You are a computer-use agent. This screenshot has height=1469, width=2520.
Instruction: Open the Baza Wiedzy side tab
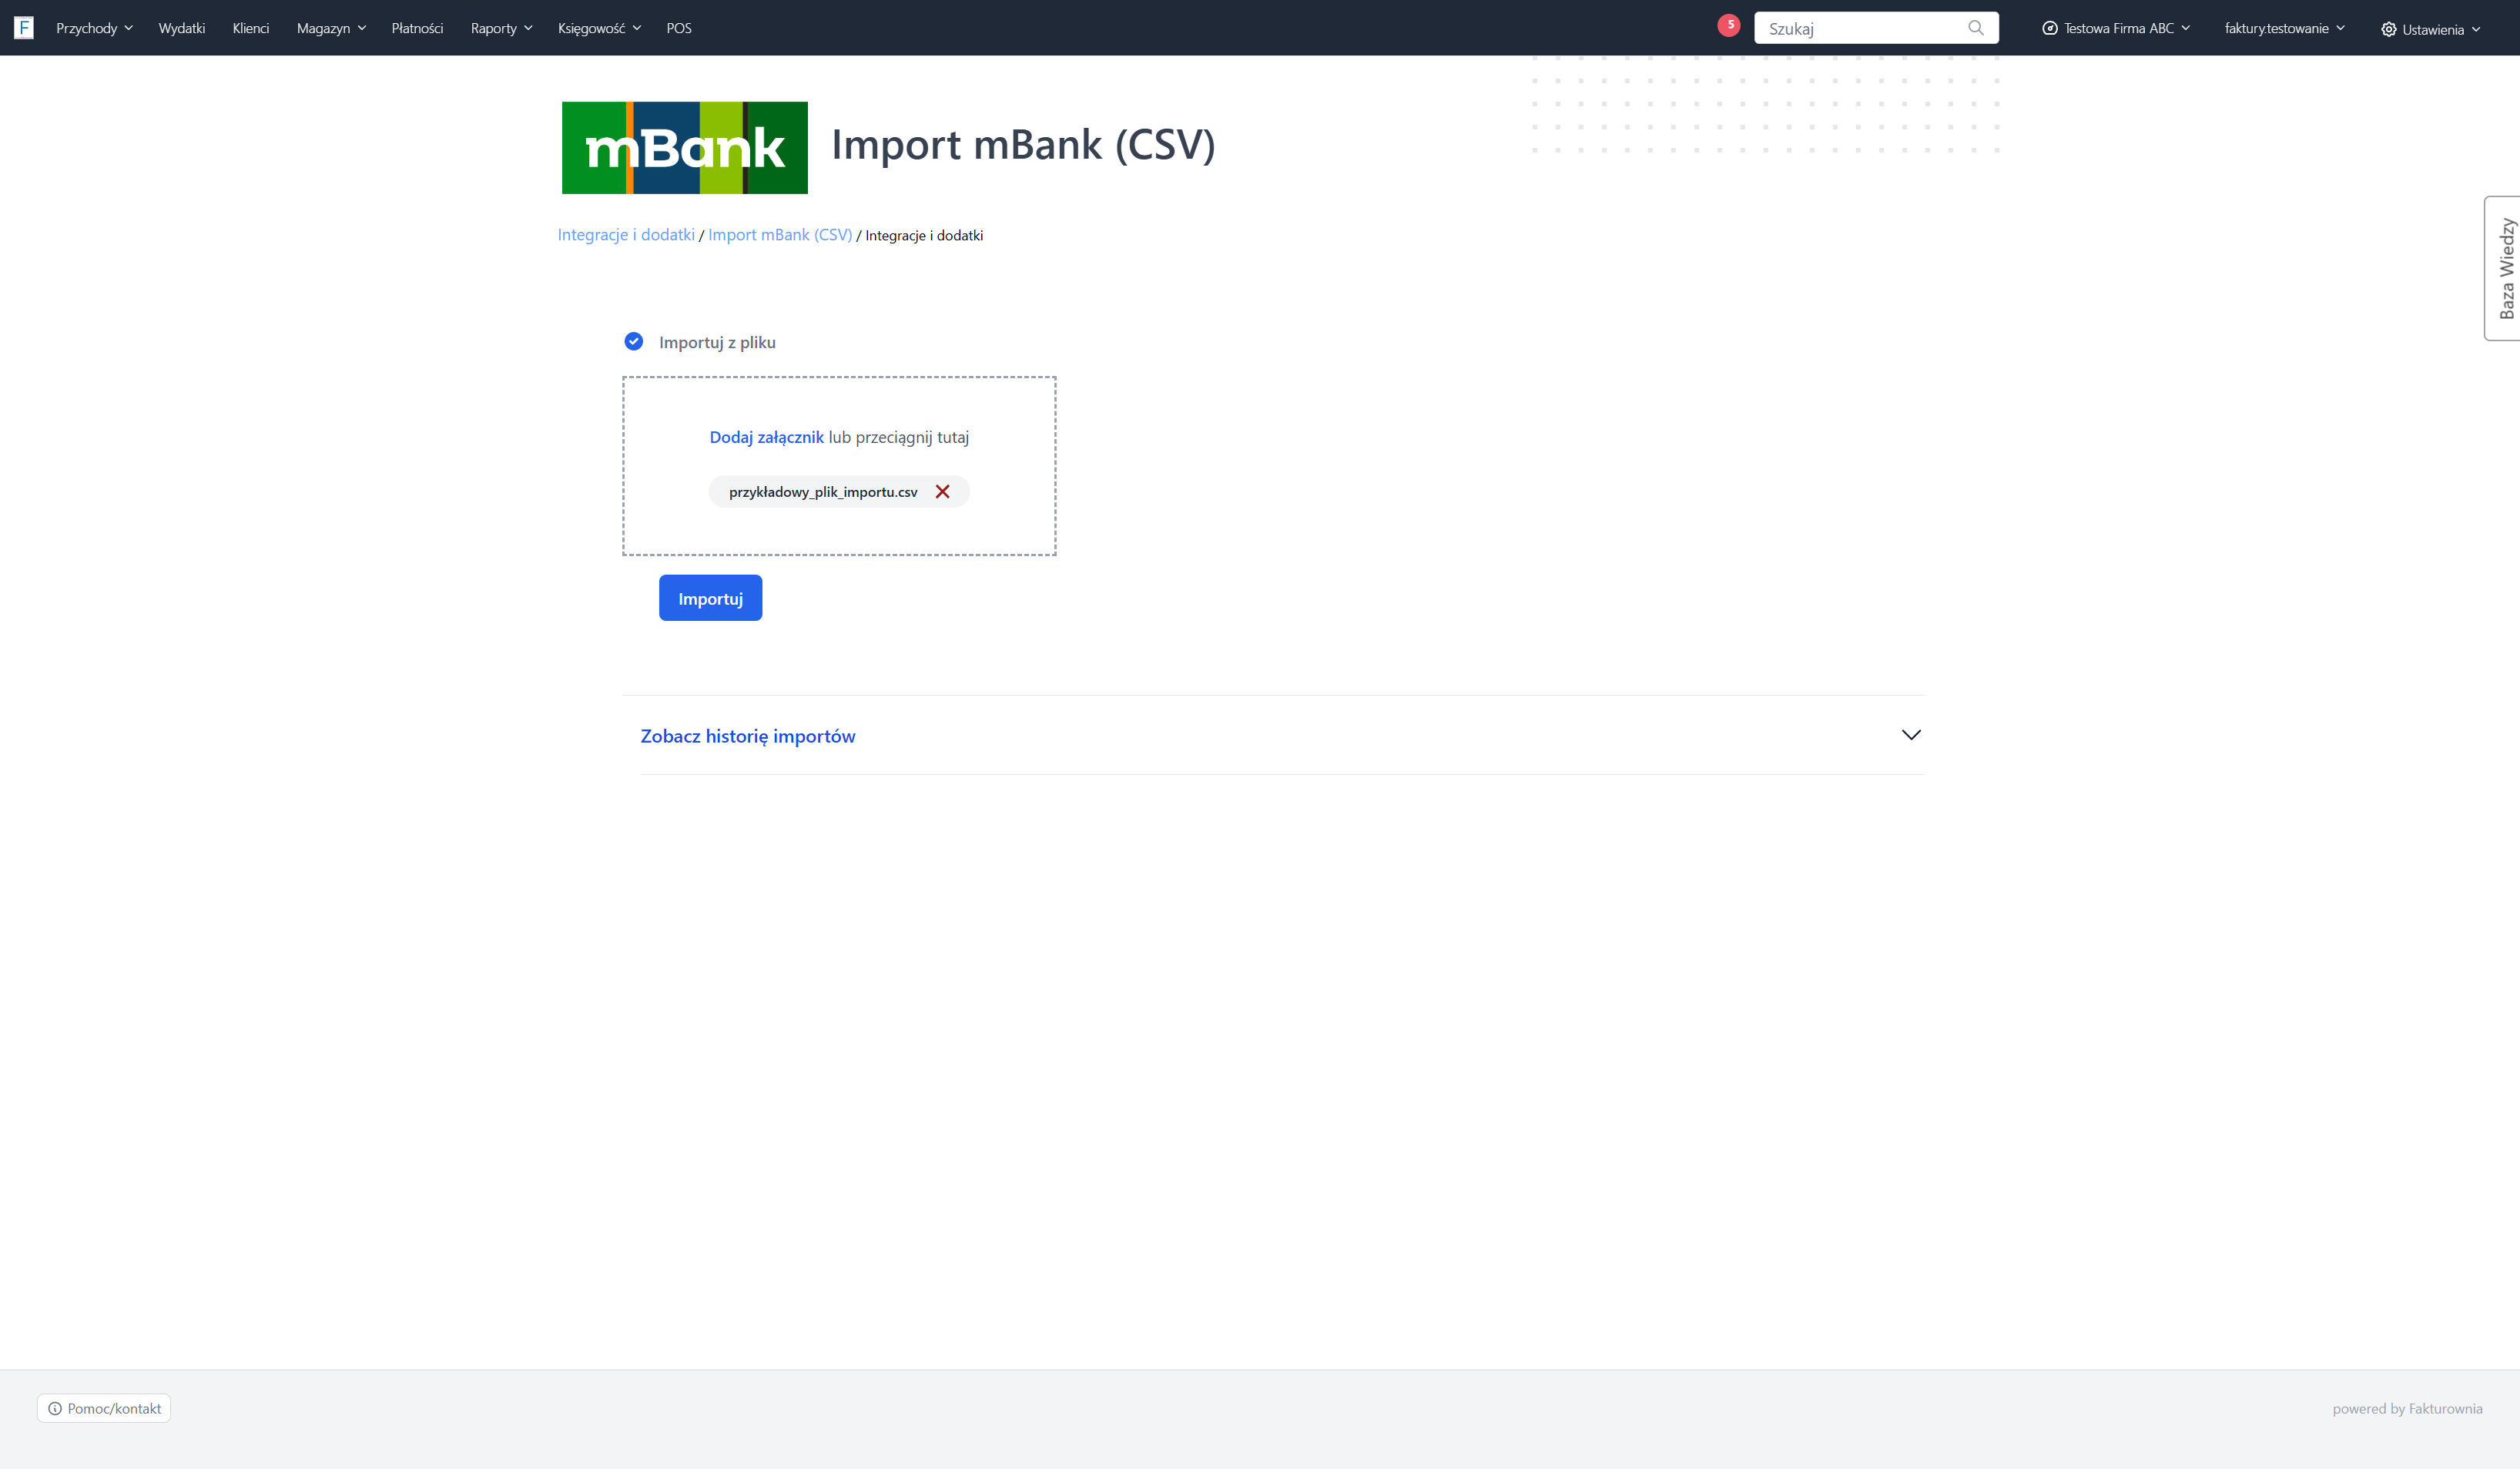(2503, 268)
